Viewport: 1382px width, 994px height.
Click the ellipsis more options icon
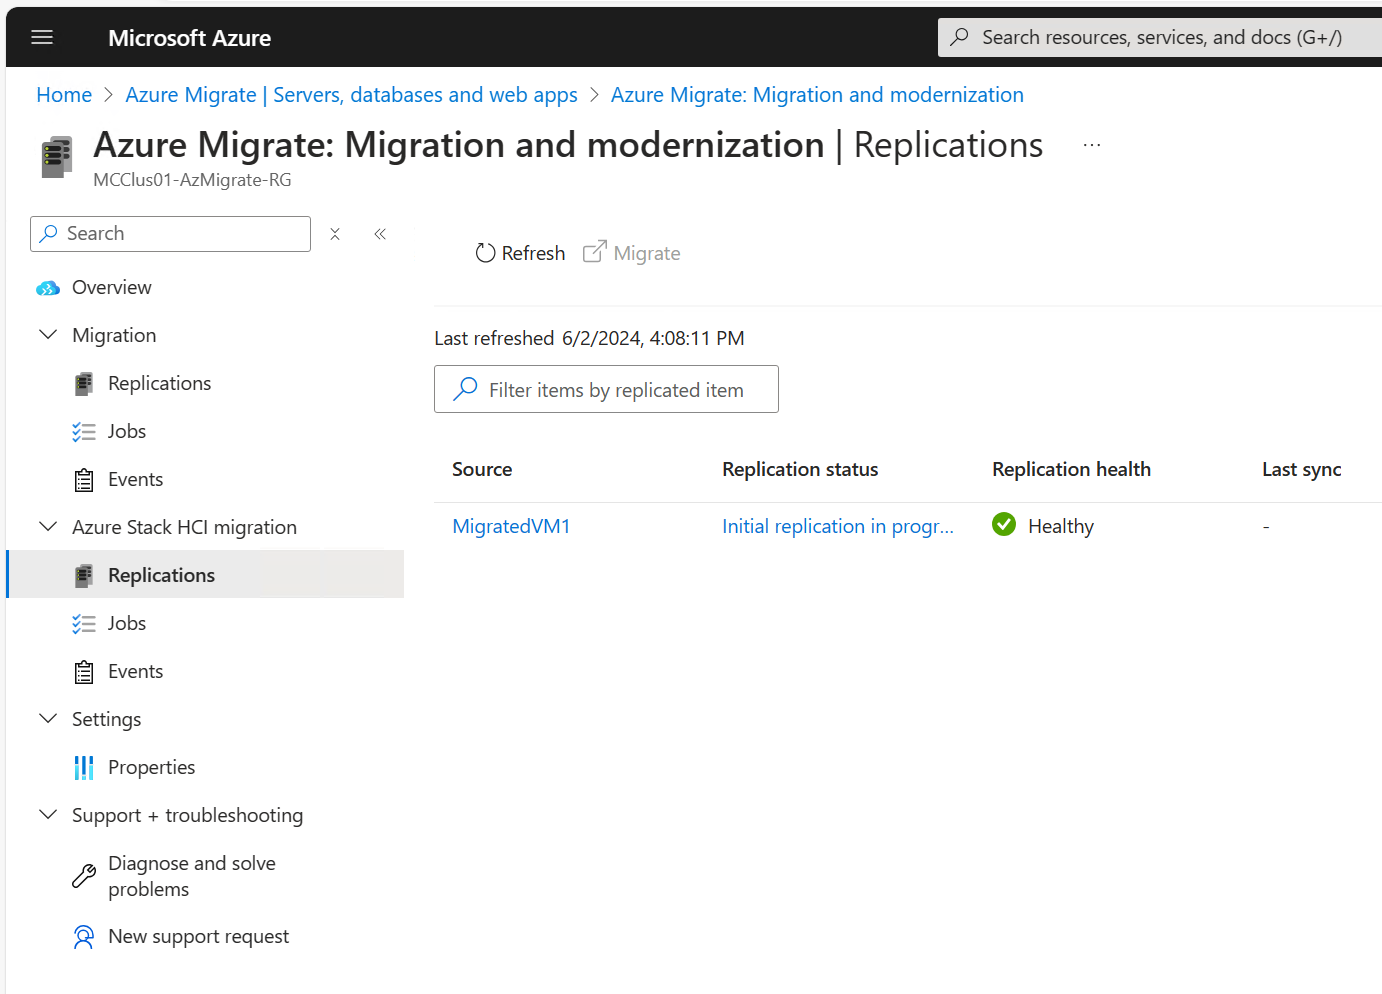click(x=1092, y=146)
